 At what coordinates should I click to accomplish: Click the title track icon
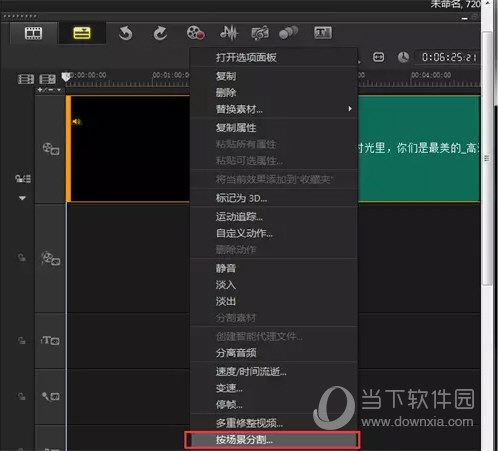pos(51,341)
